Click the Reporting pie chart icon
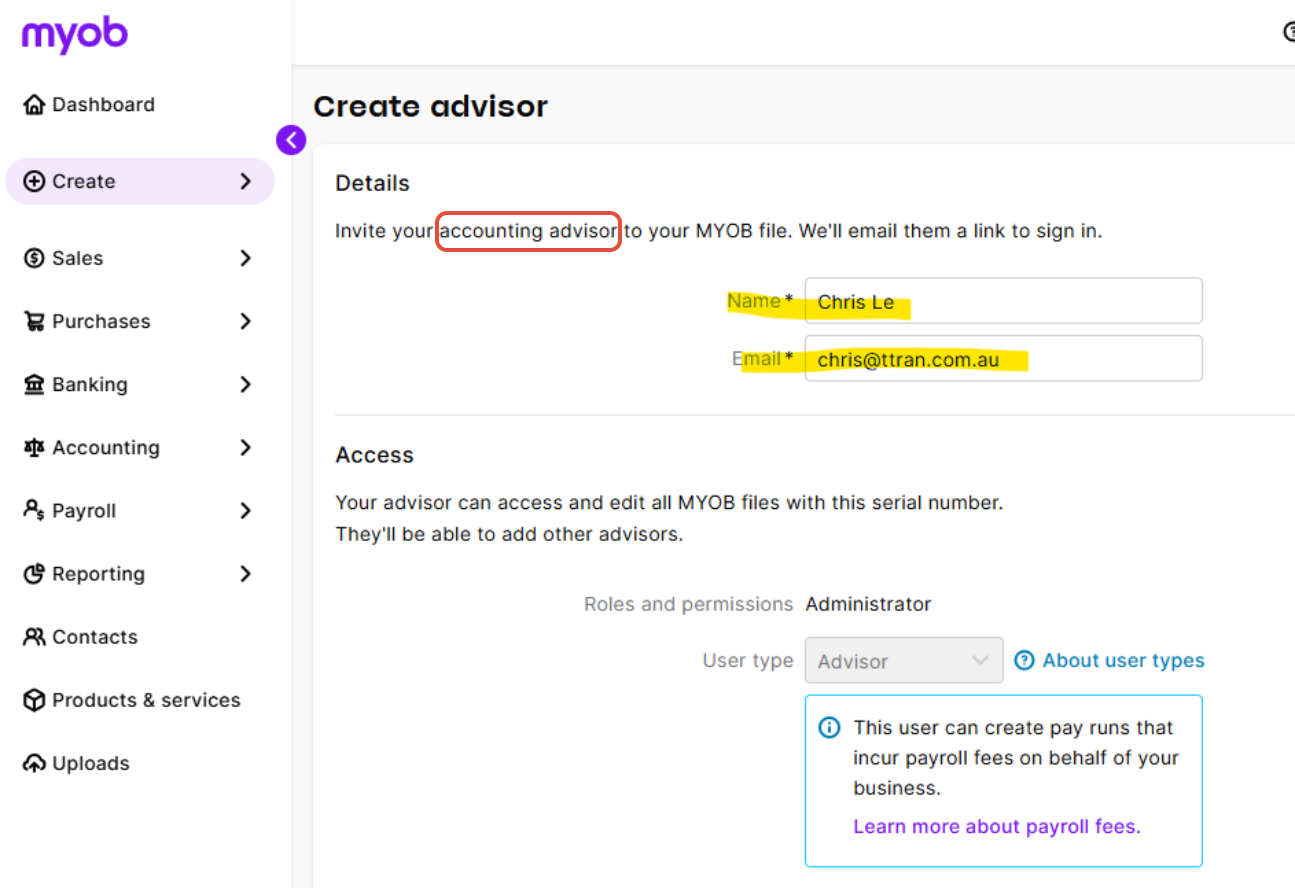Viewport: 1295px width, 888px height. coord(35,574)
